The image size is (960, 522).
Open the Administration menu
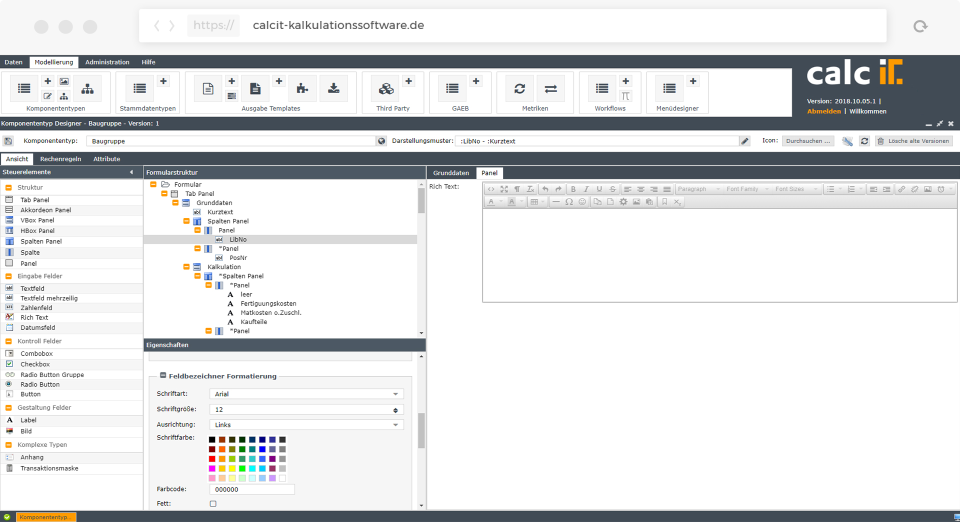pos(107,62)
